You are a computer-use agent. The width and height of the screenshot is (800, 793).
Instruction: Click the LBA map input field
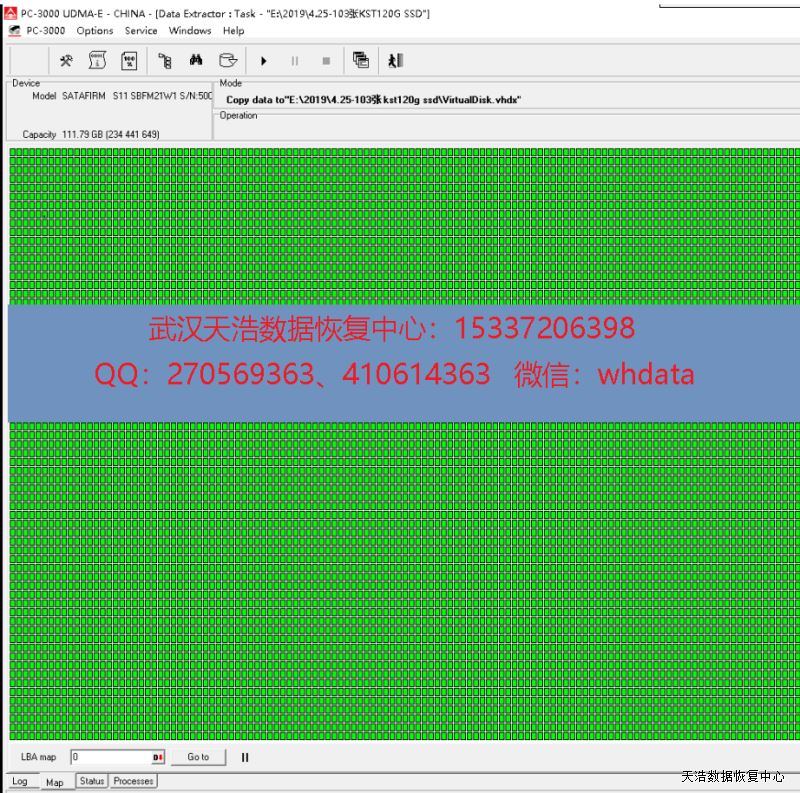(x=110, y=757)
